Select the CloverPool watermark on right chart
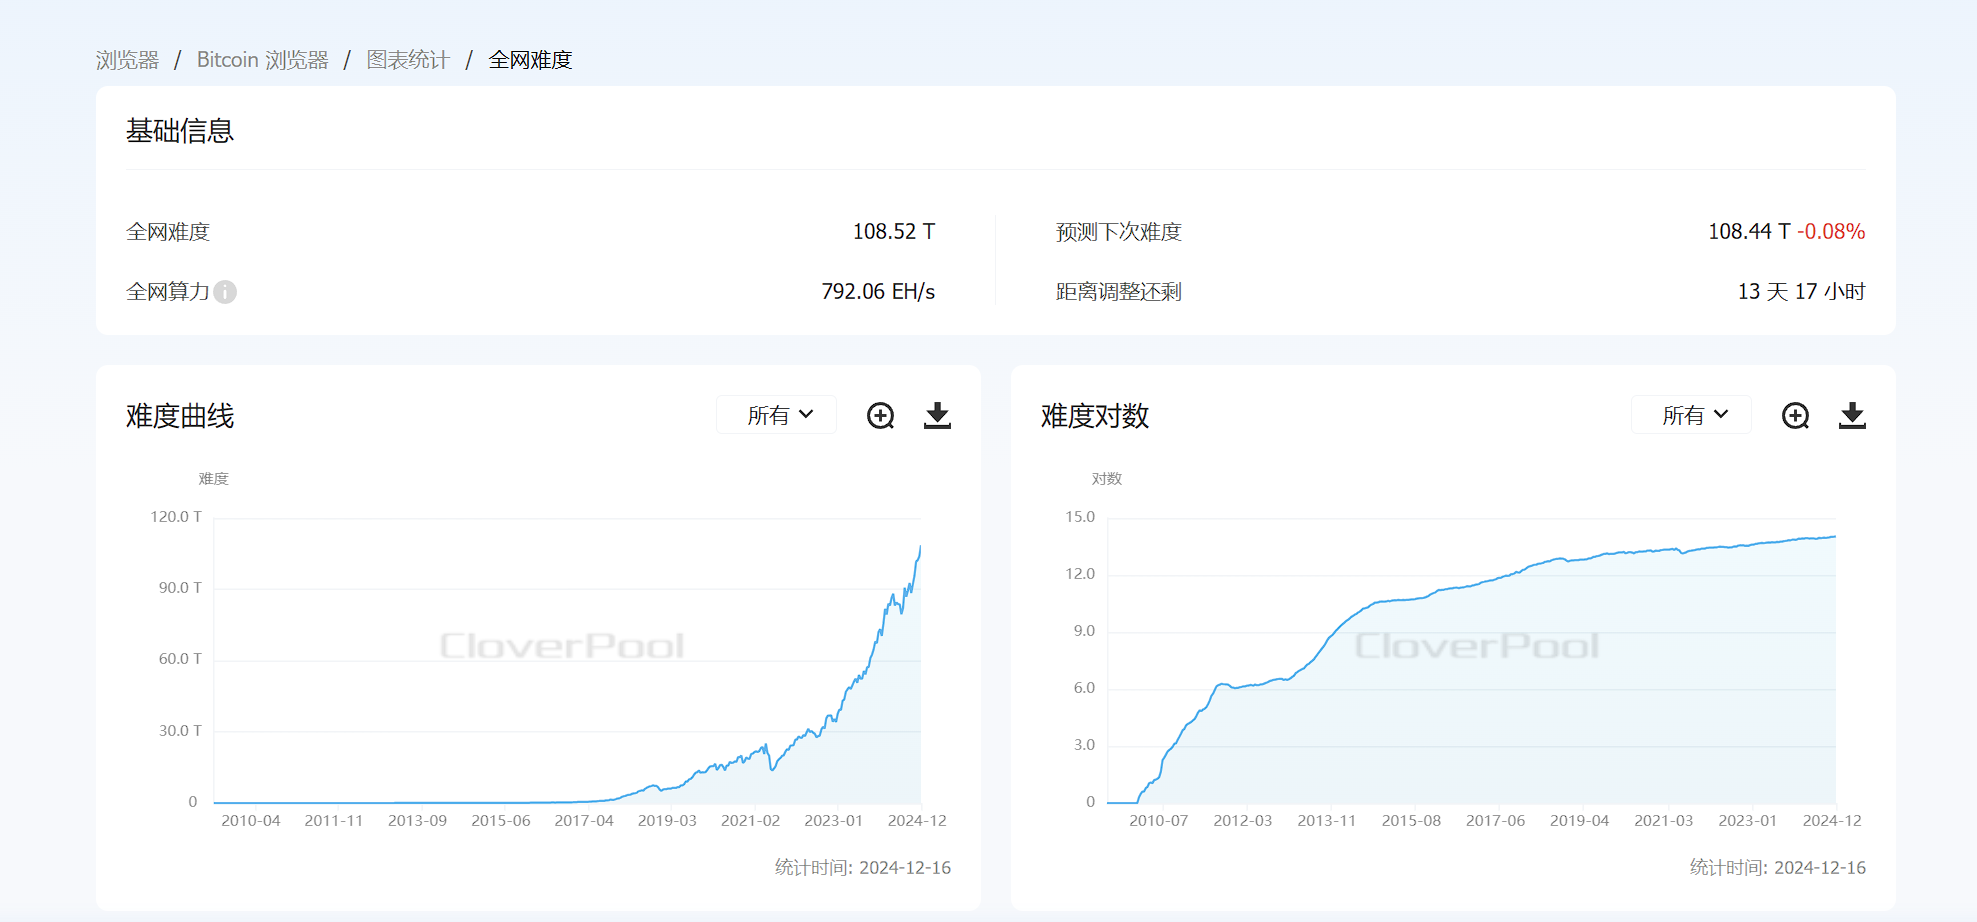The image size is (1977, 922). point(1475,646)
